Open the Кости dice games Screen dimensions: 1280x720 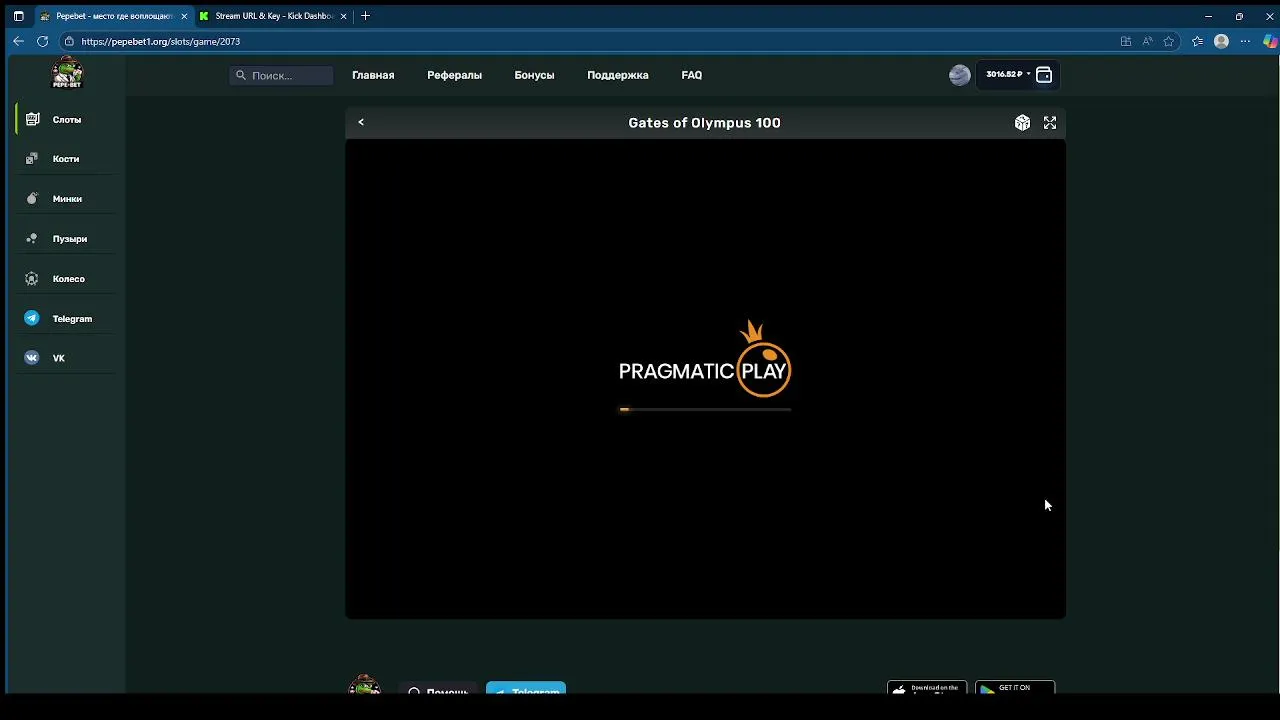pyautogui.click(x=66, y=159)
